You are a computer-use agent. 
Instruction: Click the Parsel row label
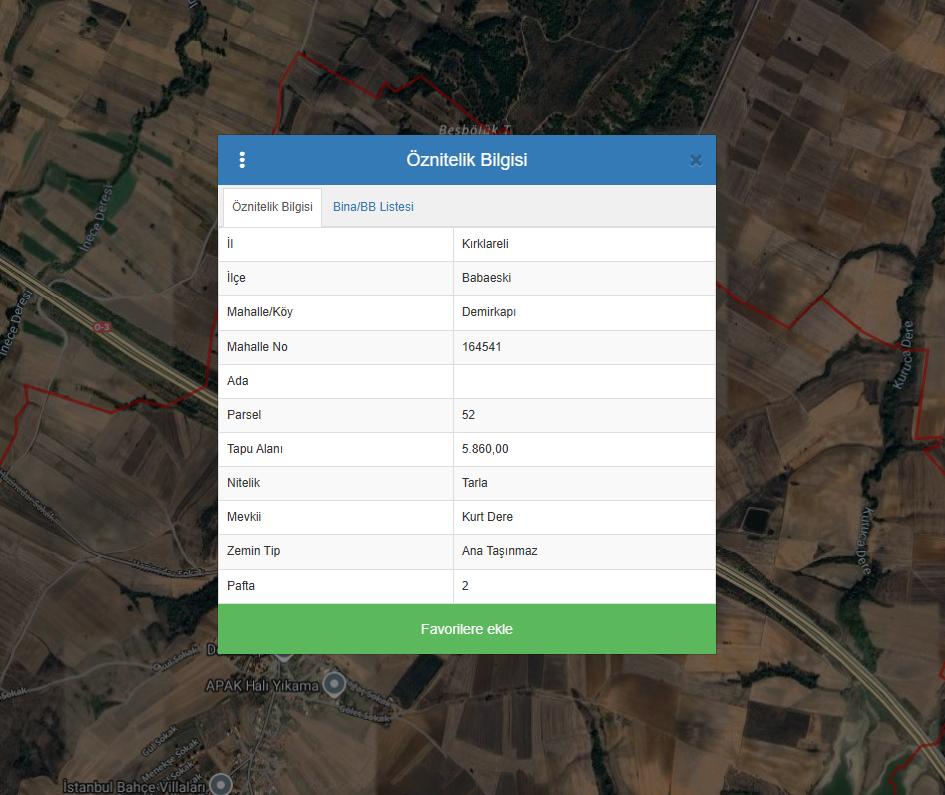coord(244,415)
